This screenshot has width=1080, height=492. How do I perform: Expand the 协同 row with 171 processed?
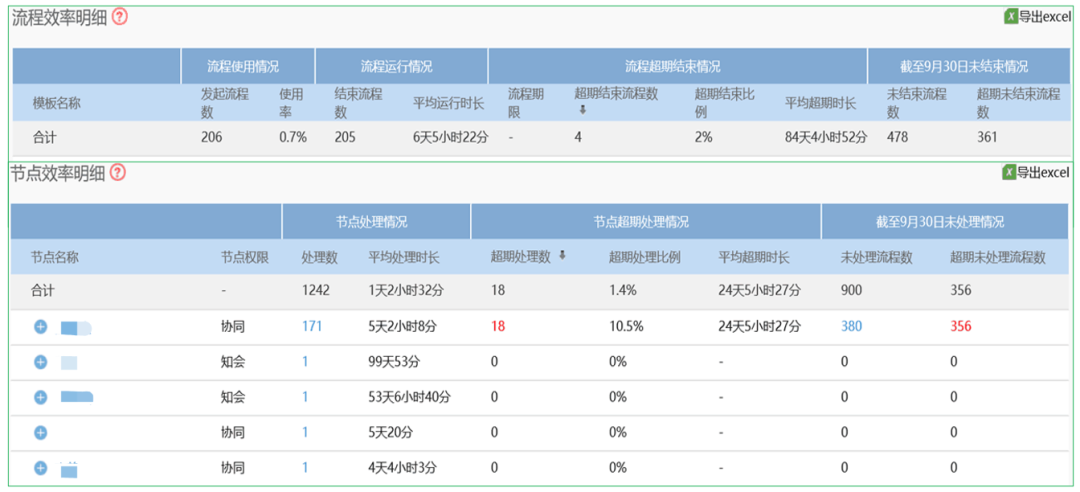tap(41, 327)
